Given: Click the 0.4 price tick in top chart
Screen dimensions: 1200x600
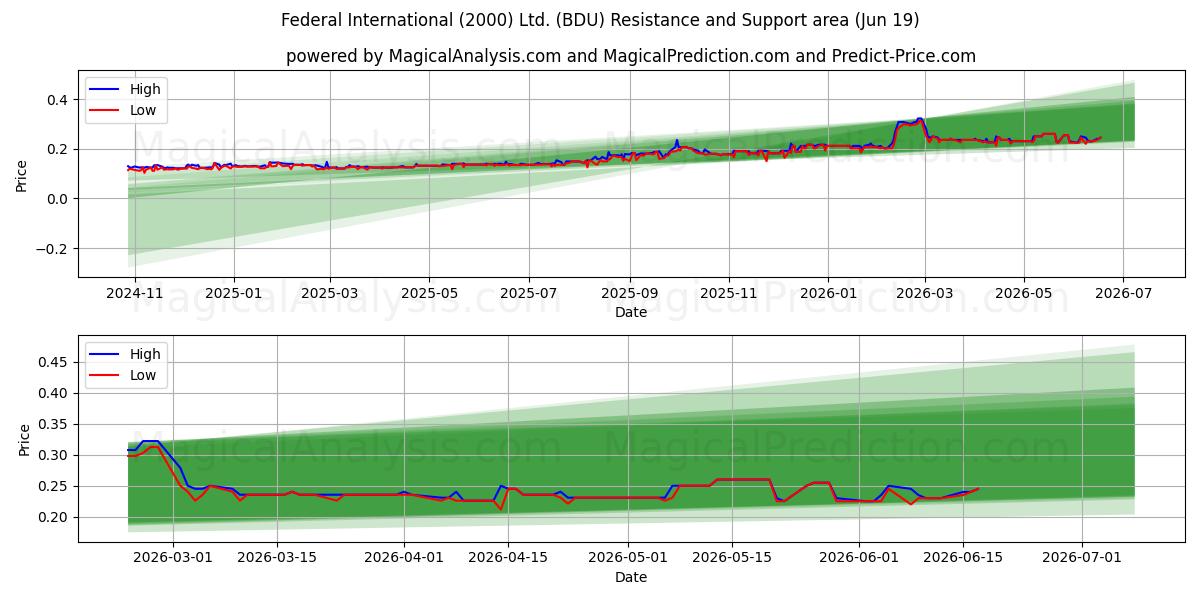Looking at the screenshot, I should [x=56, y=100].
